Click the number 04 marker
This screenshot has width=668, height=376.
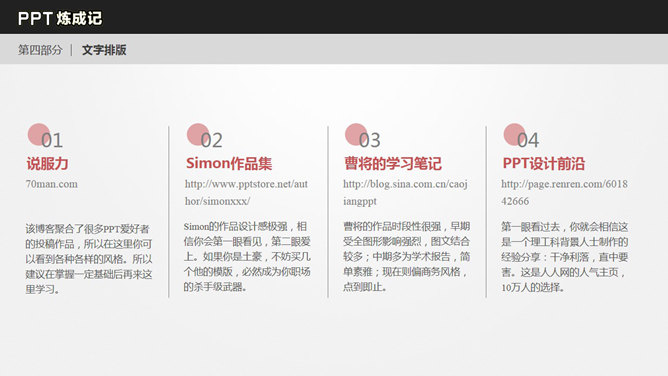click(x=521, y=137)
